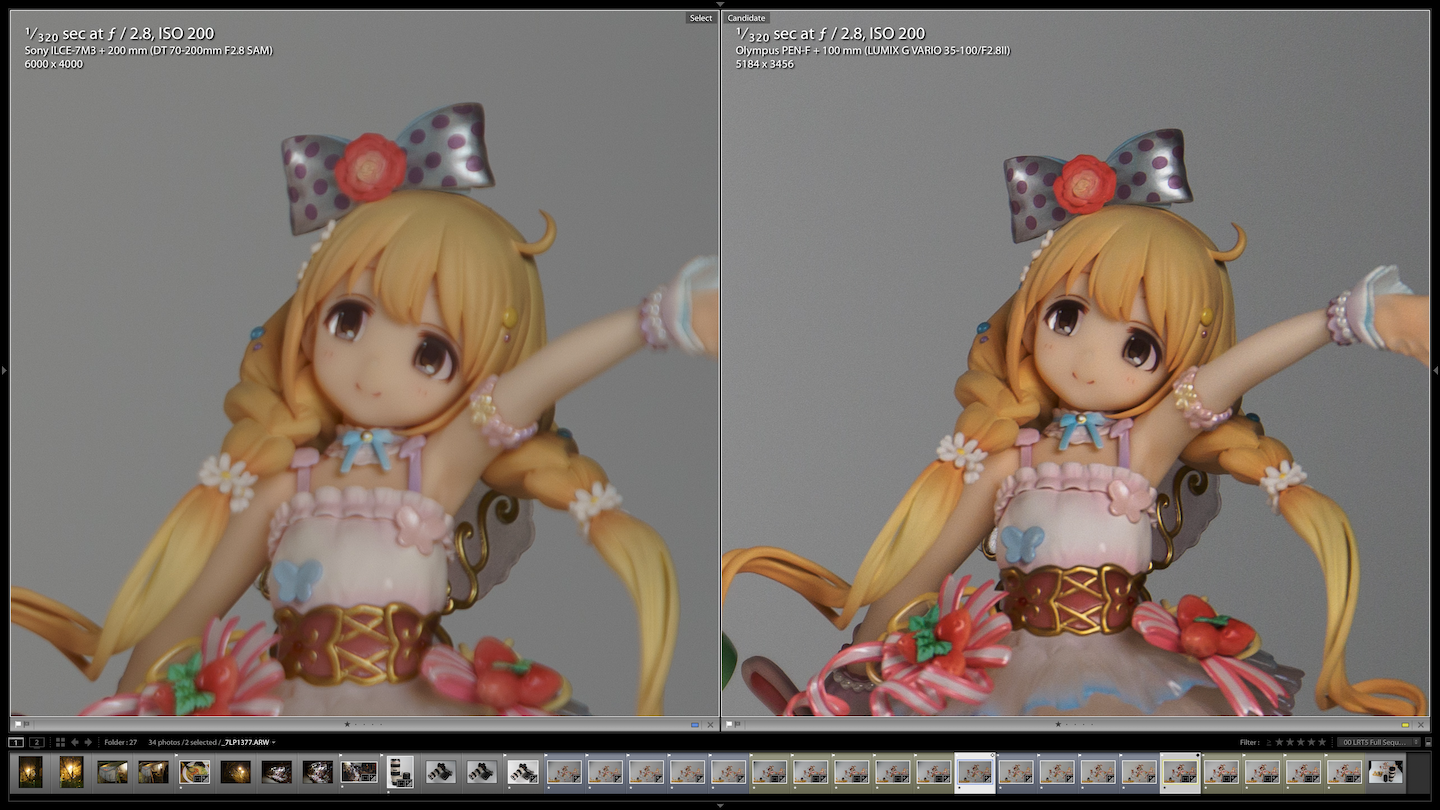The height and width of the screenshot is (810, 1440).
Task: Filter by one star in filmstrip filter
Action: pos(1279,742)
